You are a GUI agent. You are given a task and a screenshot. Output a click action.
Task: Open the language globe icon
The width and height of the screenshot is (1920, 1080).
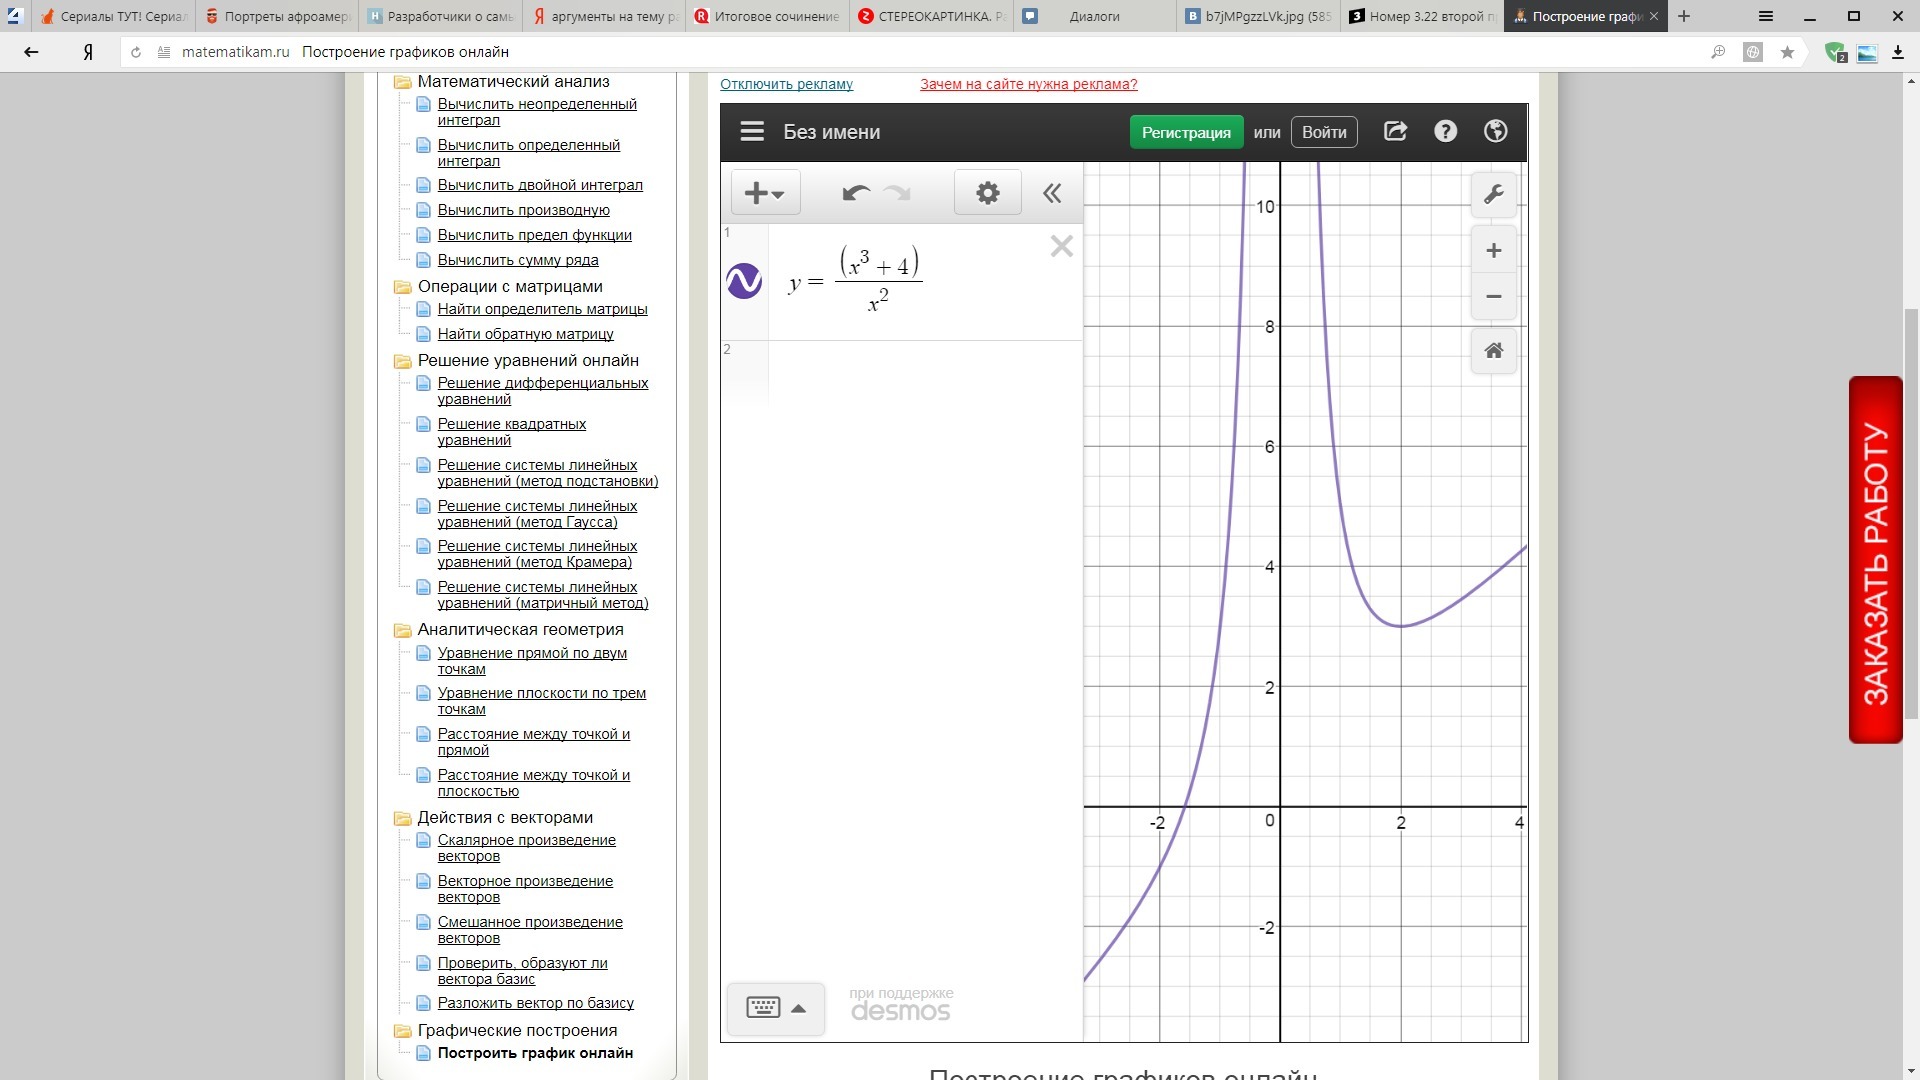point(1495,131)
